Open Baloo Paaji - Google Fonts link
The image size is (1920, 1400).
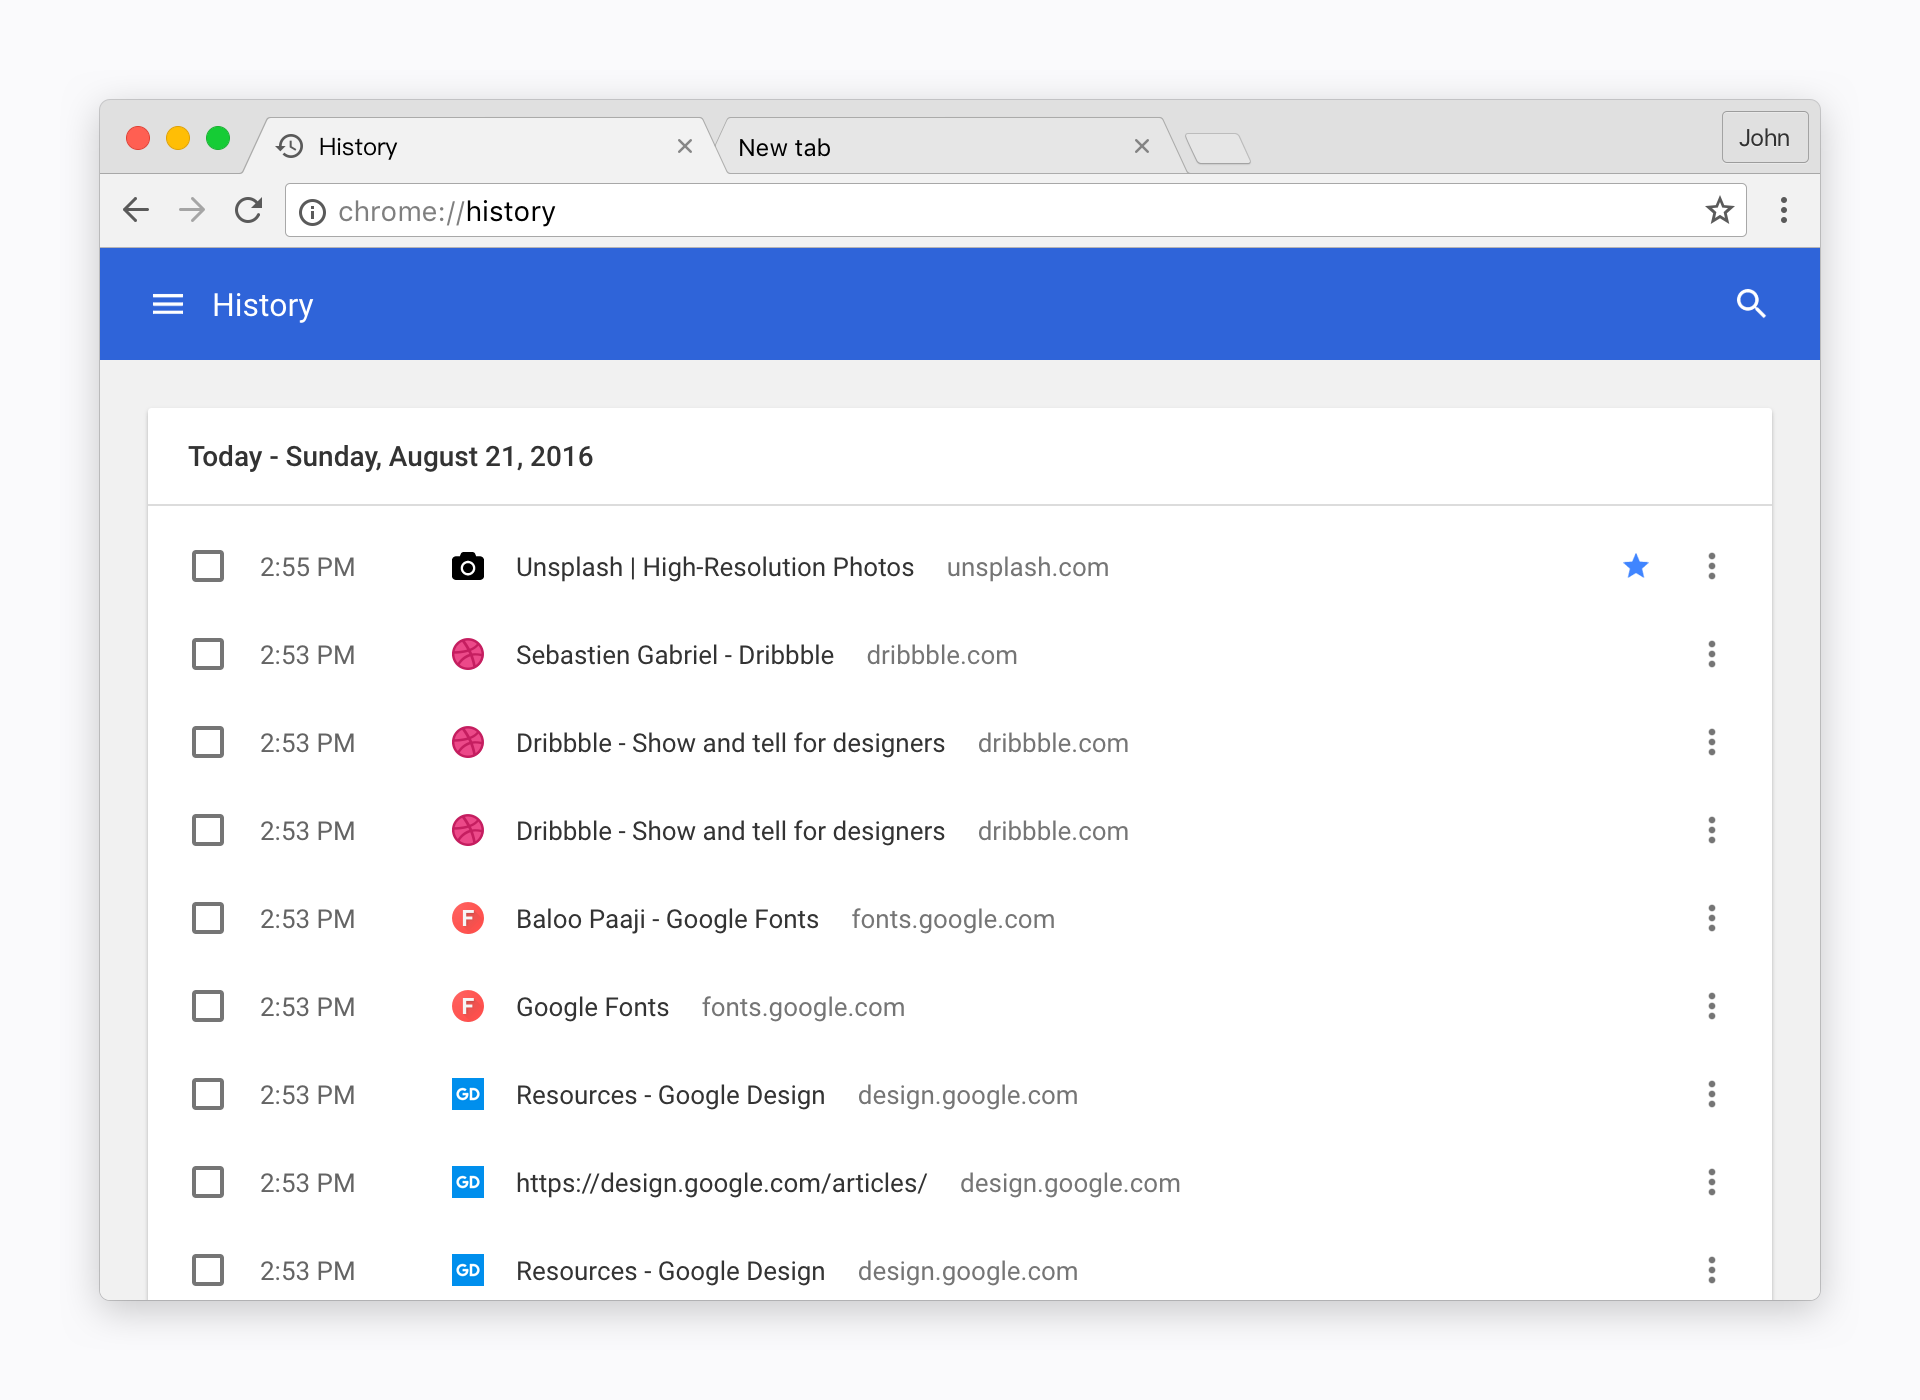click(x=667, y=919)
